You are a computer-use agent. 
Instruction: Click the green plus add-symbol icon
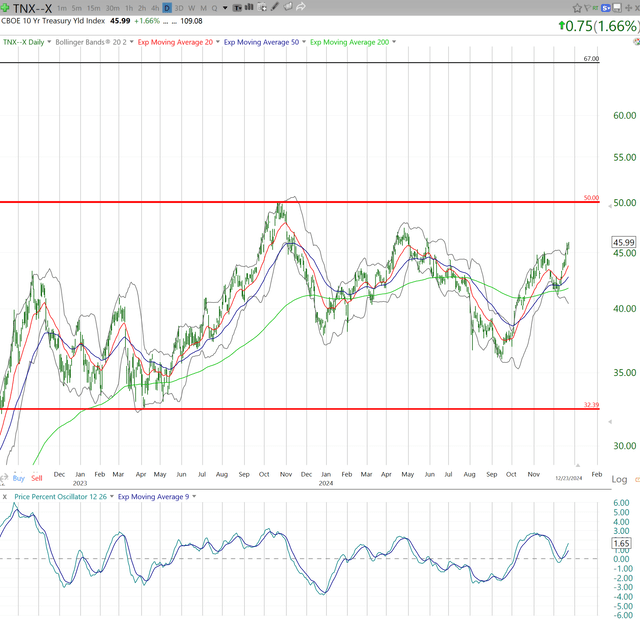(x=5, y=8)
